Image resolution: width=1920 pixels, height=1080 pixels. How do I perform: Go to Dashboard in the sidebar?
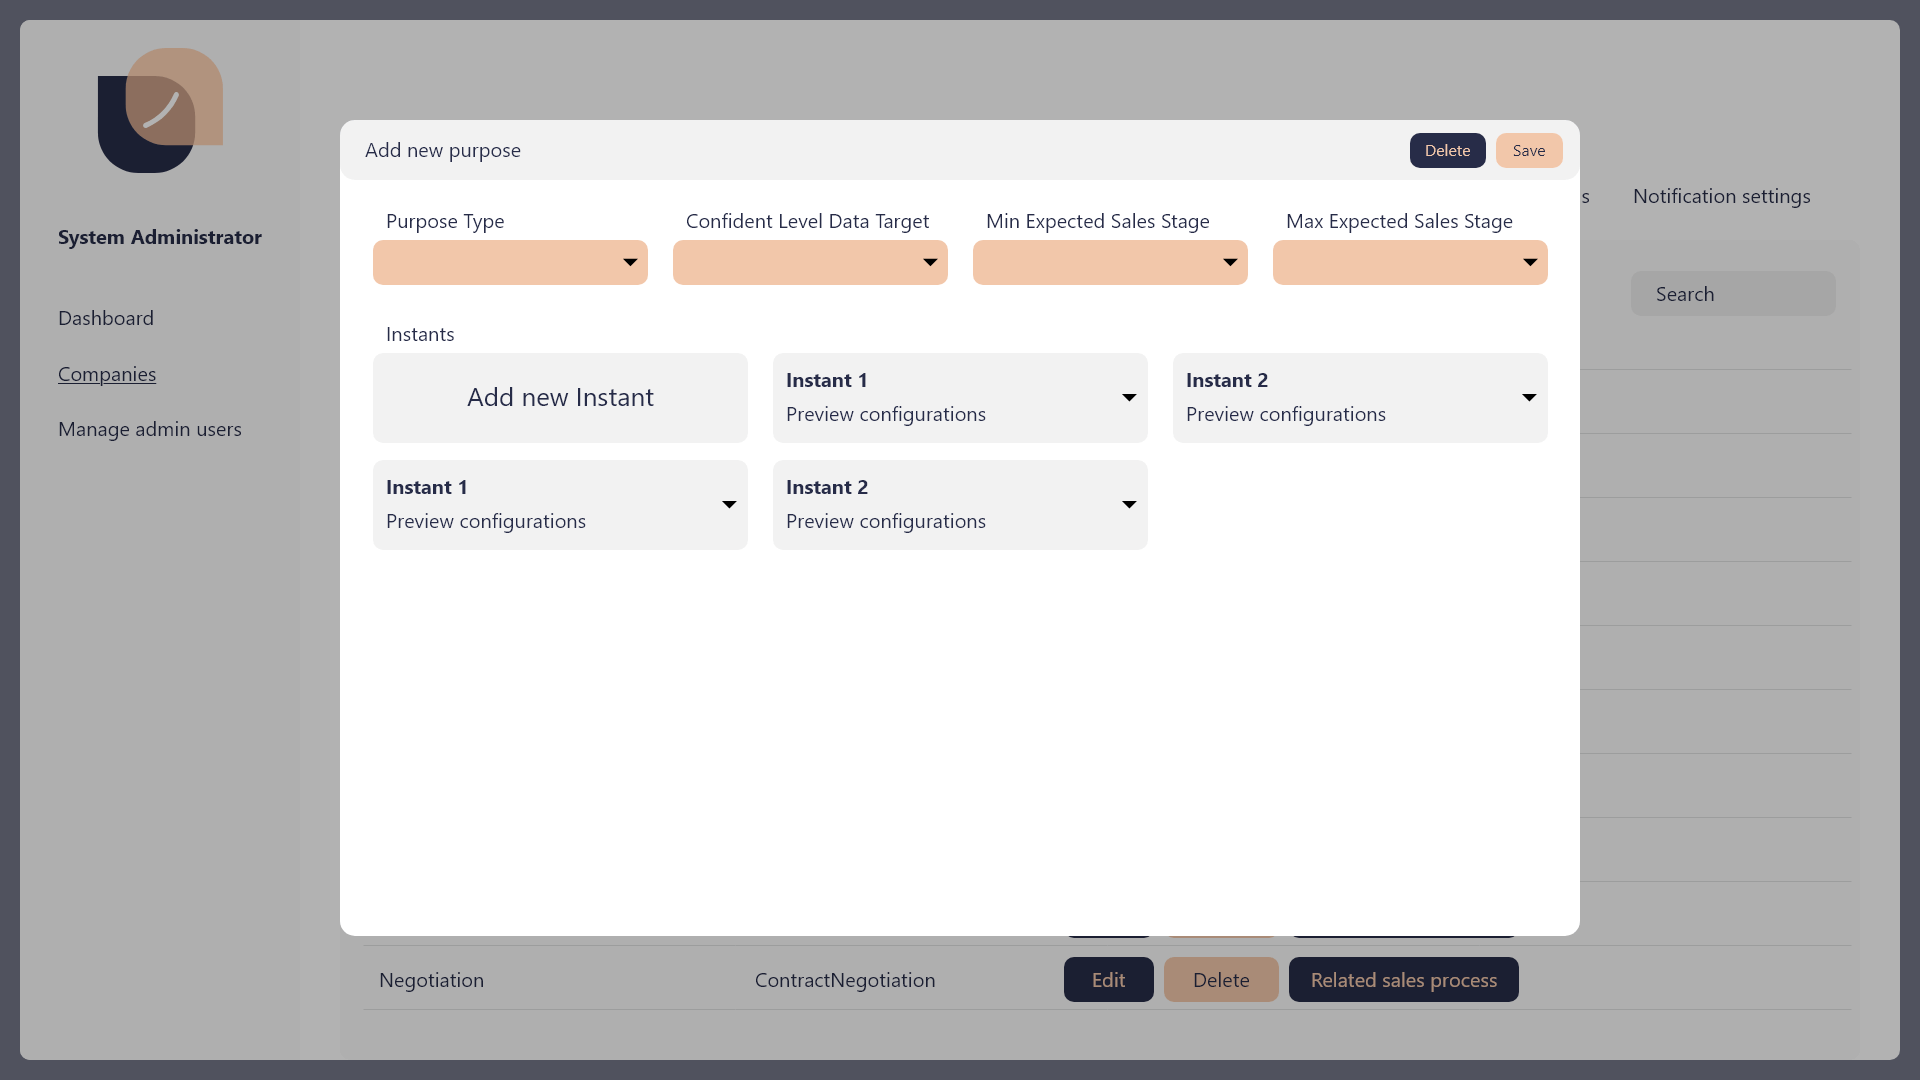tap(106, 318)
